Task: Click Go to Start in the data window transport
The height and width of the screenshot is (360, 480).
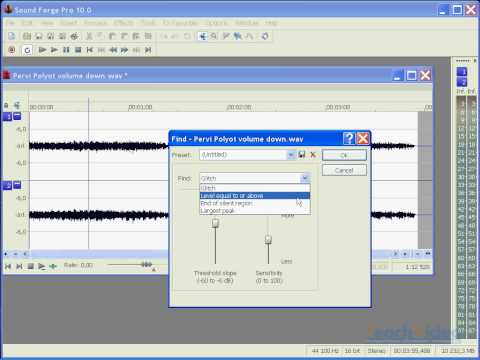Action: [x=8, y=266]
